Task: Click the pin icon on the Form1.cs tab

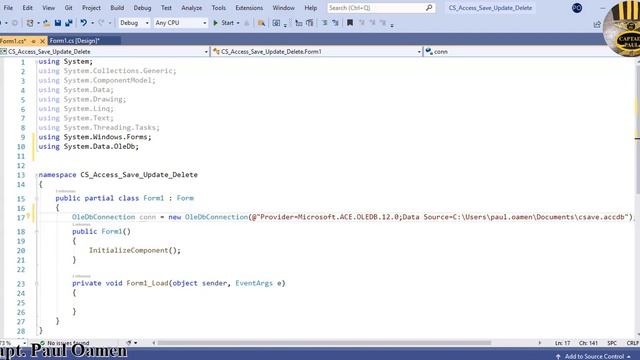Action: coord(33,41)
